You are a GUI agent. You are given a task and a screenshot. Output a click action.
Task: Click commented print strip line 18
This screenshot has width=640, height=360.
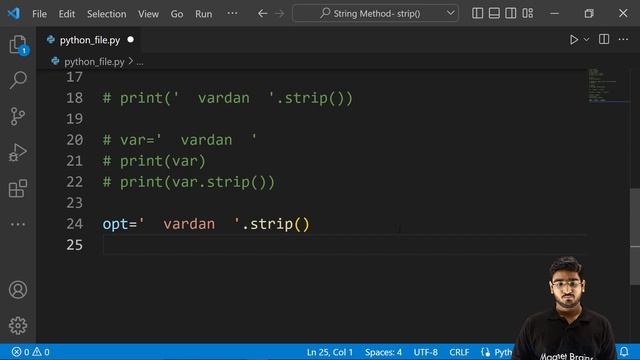coord(228,98)
